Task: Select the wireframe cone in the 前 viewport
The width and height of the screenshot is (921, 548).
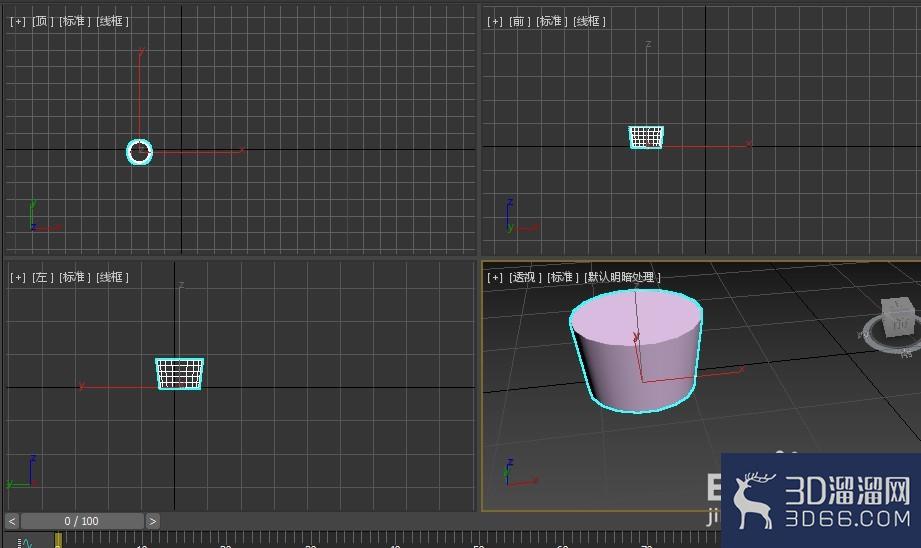Action: click(x=646, y=137)
